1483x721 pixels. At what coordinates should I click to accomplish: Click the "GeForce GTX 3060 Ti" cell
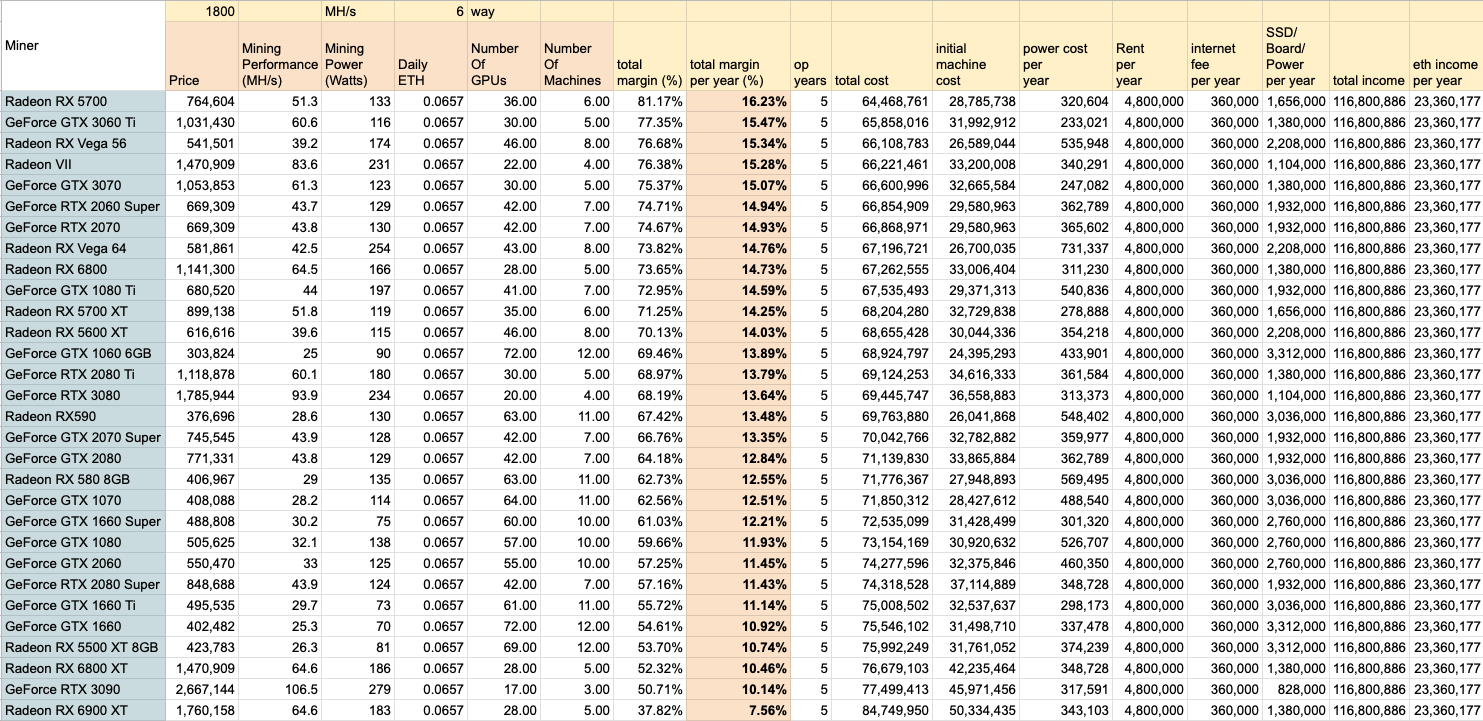[82, 122]
